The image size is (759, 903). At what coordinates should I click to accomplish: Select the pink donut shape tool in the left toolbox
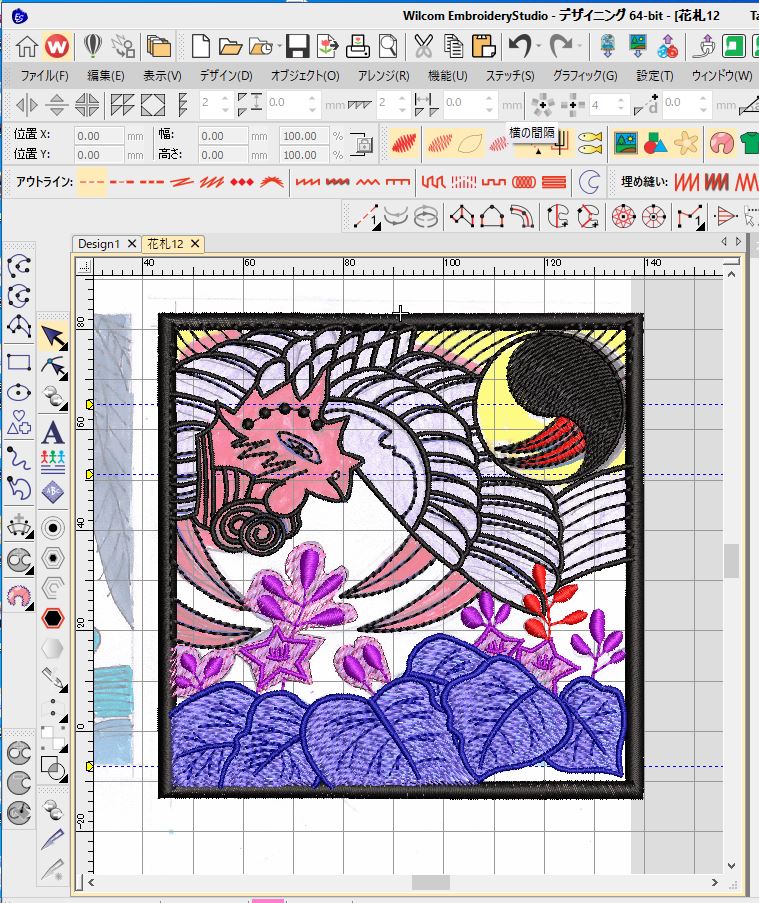tap(18, 595)
